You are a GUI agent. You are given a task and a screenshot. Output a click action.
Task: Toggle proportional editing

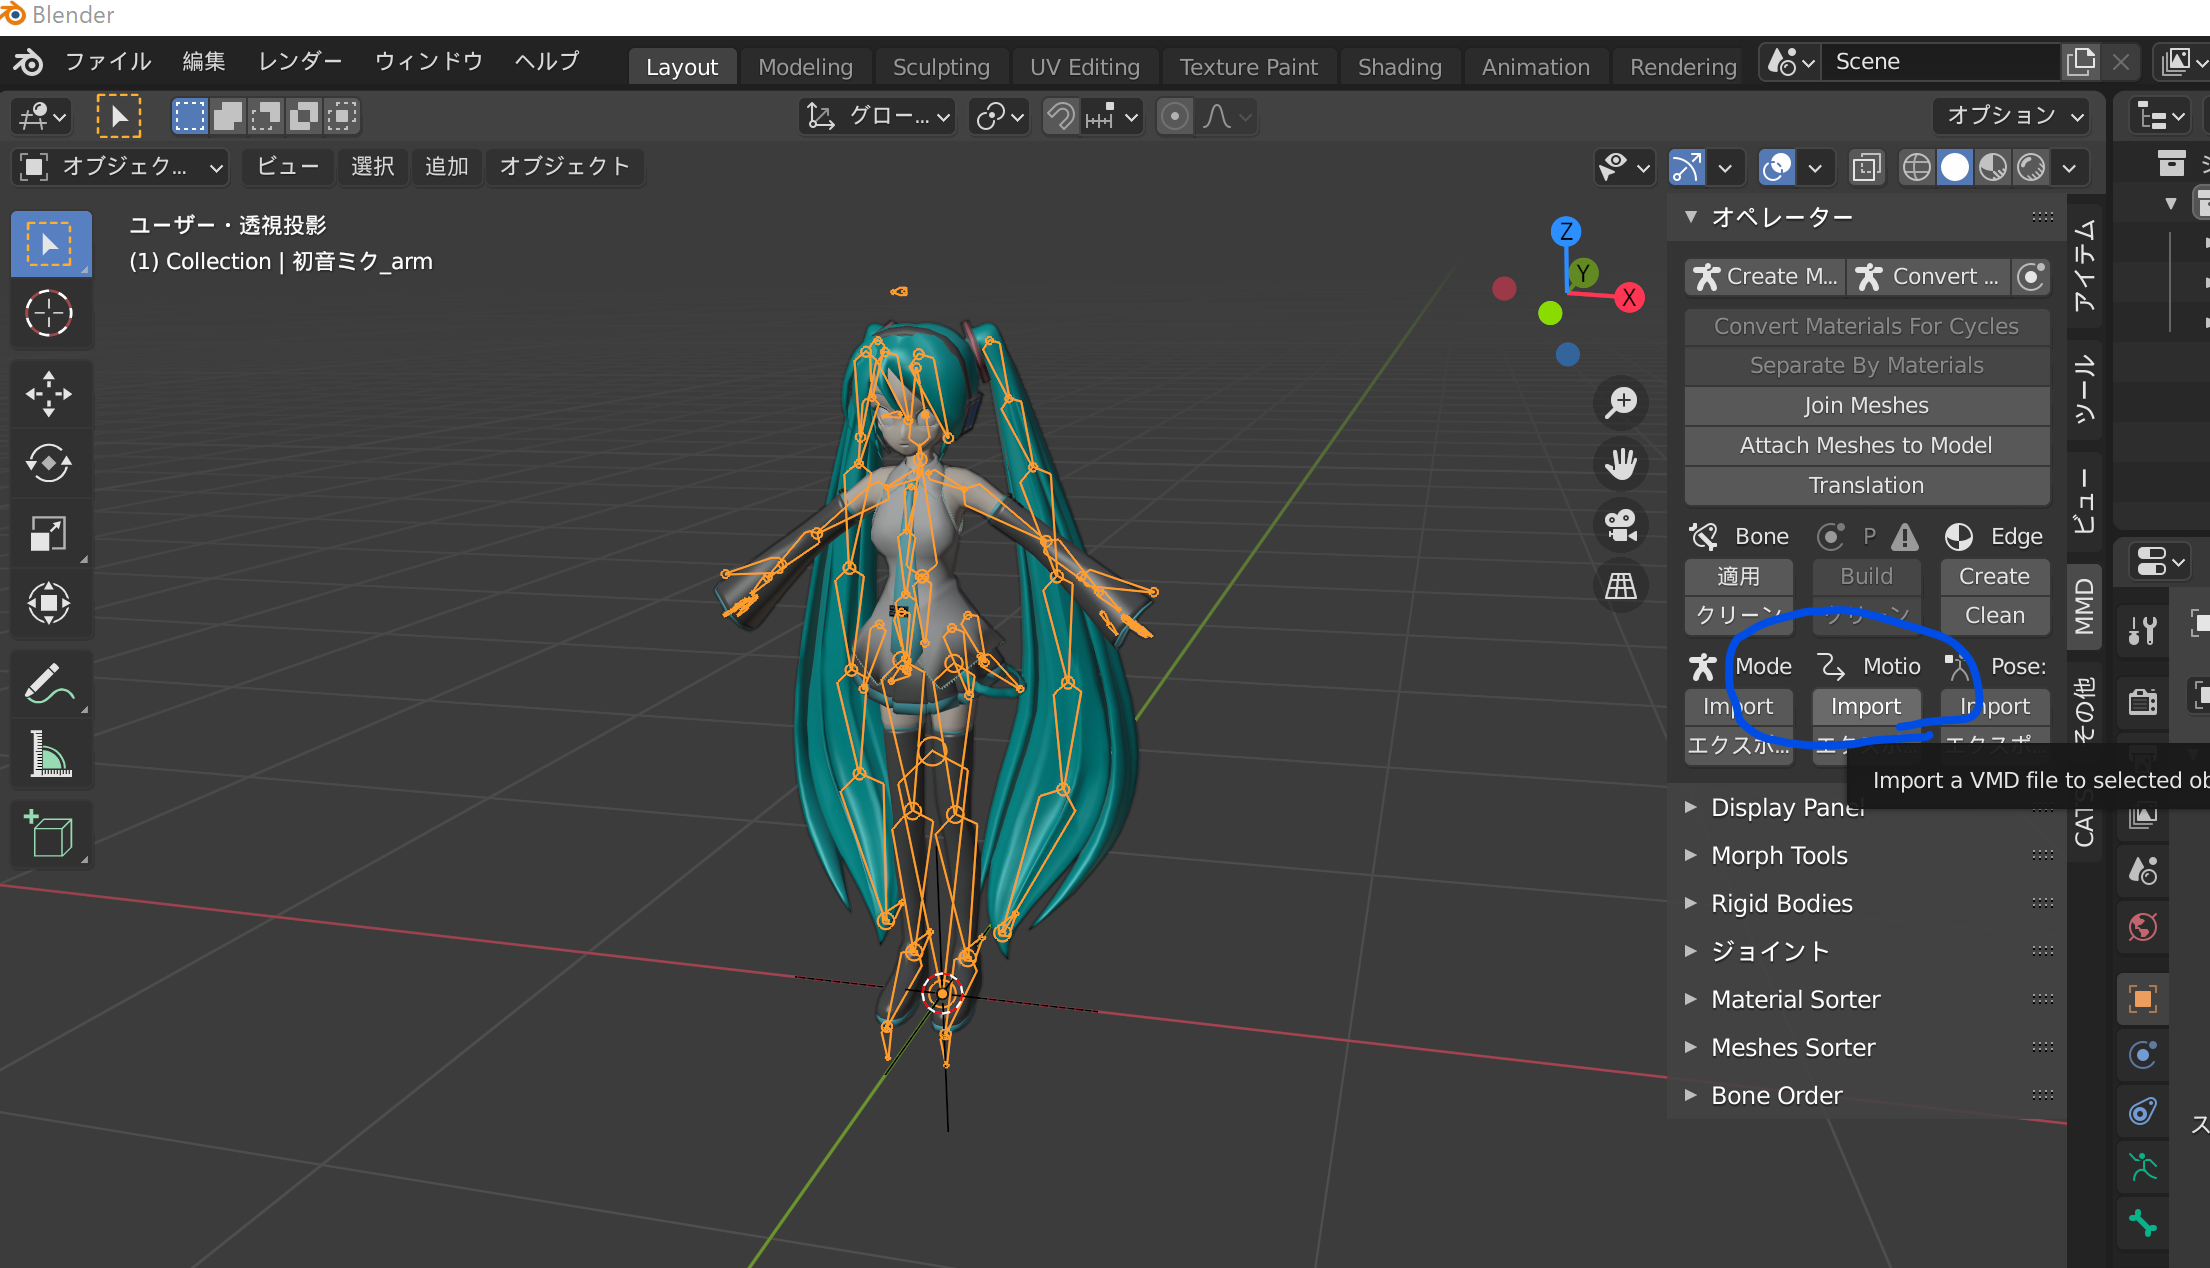[x=1175, y=117]
